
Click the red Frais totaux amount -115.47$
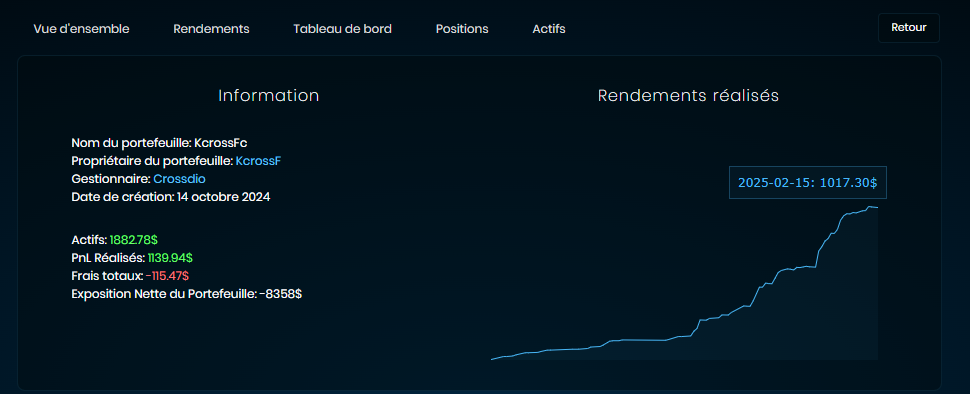coord(168,275)
